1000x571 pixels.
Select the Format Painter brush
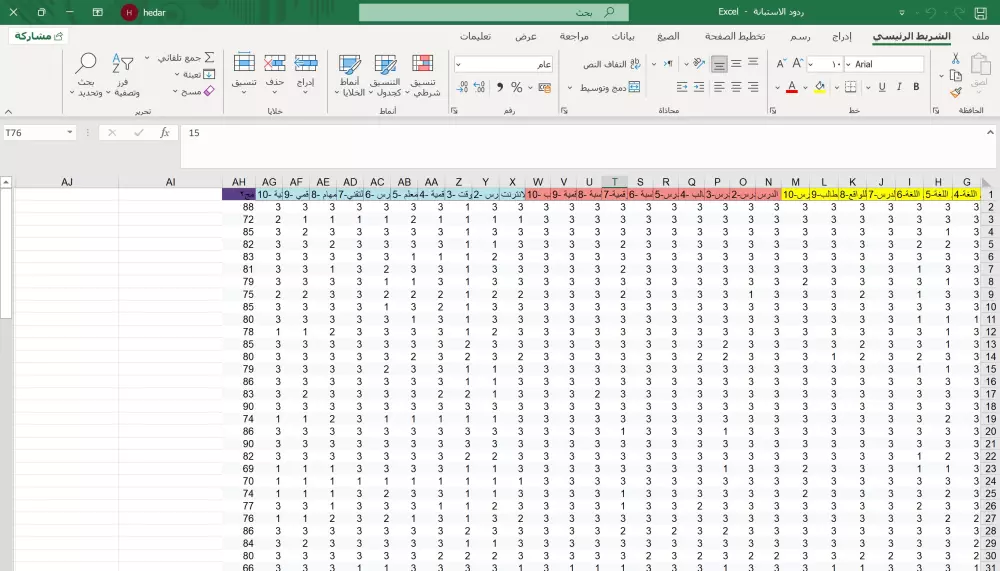(955, 93)
